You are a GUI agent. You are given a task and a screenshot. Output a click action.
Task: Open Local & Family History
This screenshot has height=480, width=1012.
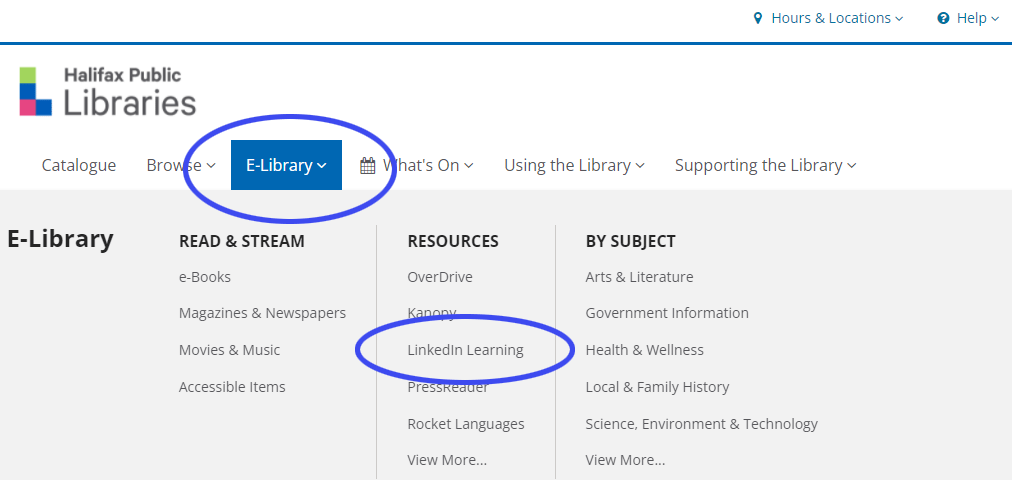pyautogui.click(x=657, y=387)
